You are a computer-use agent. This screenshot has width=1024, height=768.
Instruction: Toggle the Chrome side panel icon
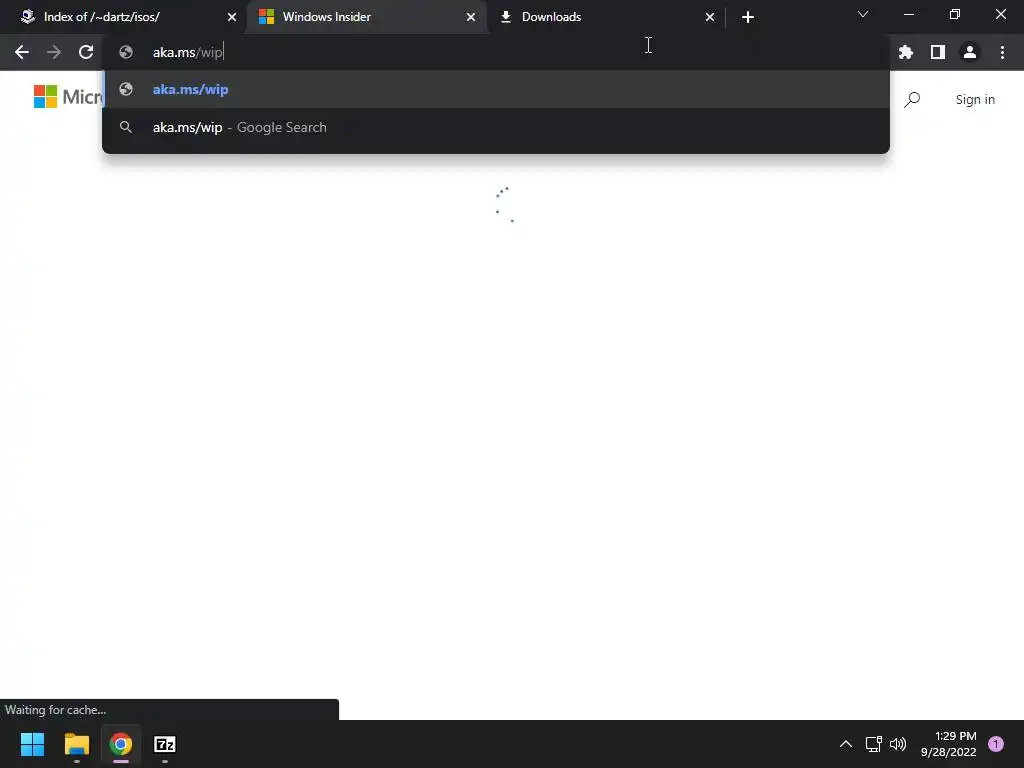tap(938, 52)
